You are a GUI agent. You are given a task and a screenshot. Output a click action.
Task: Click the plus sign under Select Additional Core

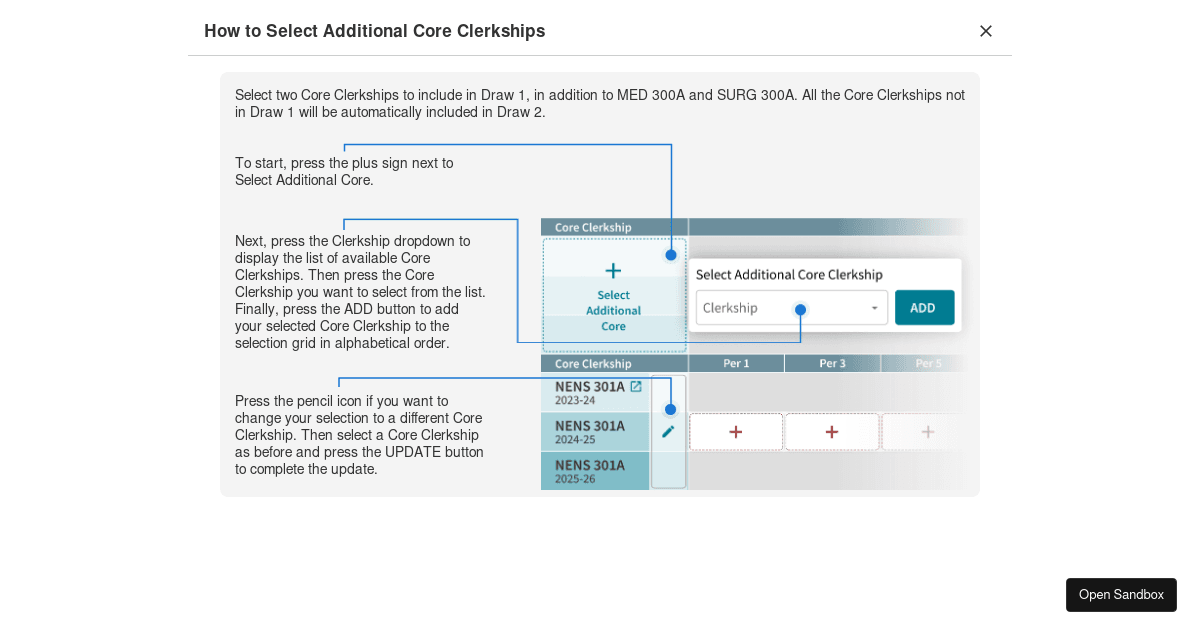pyautogui.click(x=613, y=269)
